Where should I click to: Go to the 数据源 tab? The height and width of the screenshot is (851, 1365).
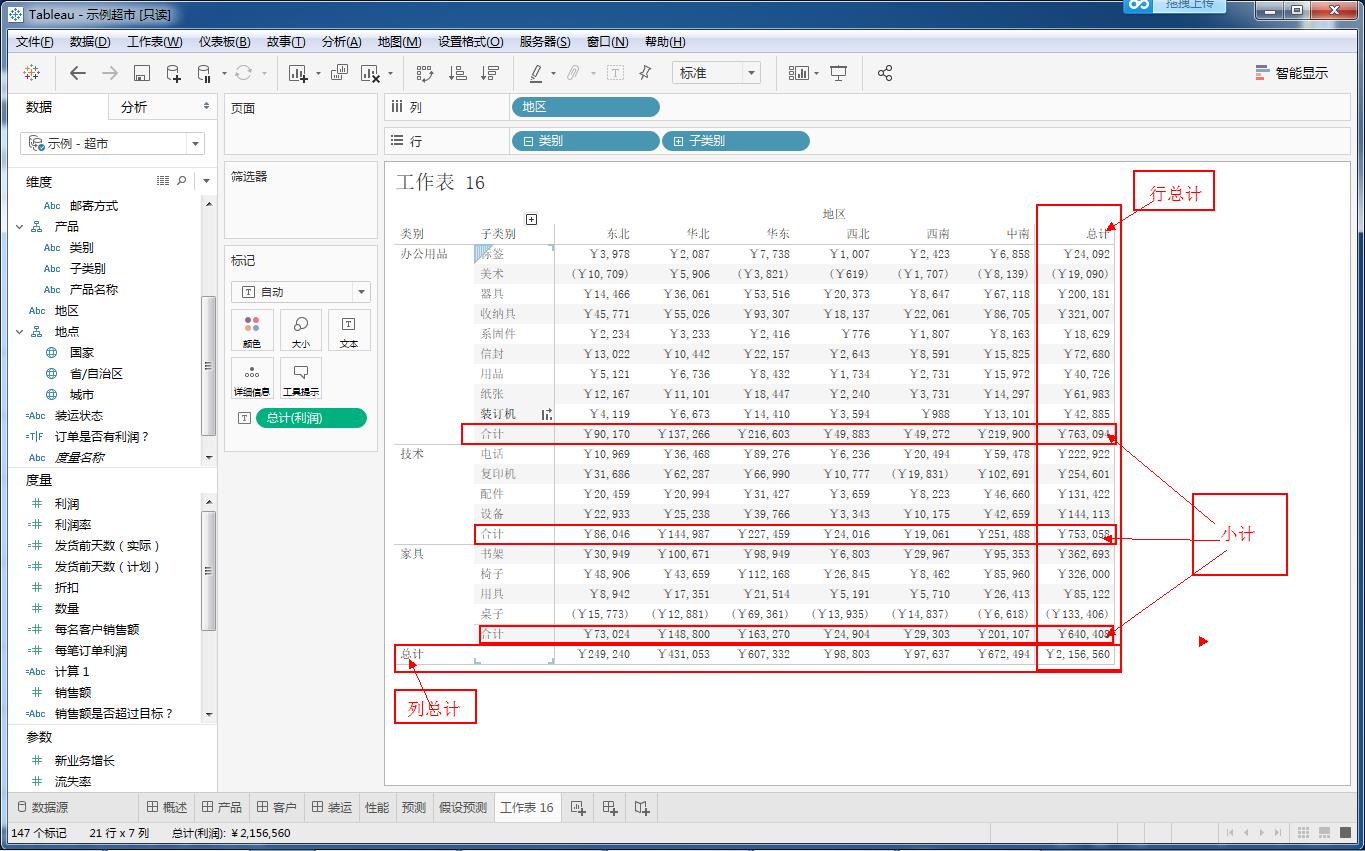43,807
